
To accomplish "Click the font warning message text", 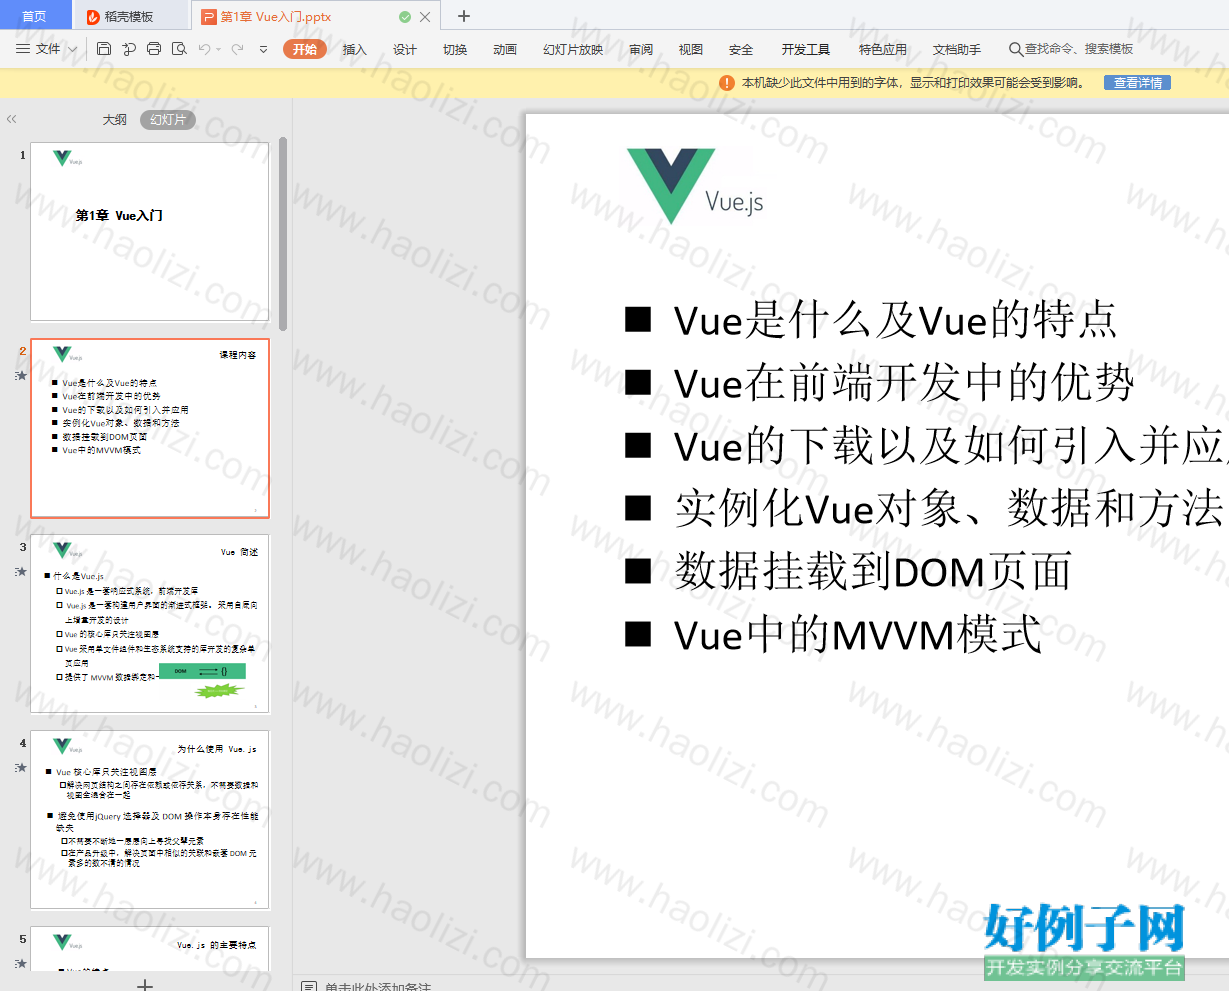I will click(x=914, y=83).
